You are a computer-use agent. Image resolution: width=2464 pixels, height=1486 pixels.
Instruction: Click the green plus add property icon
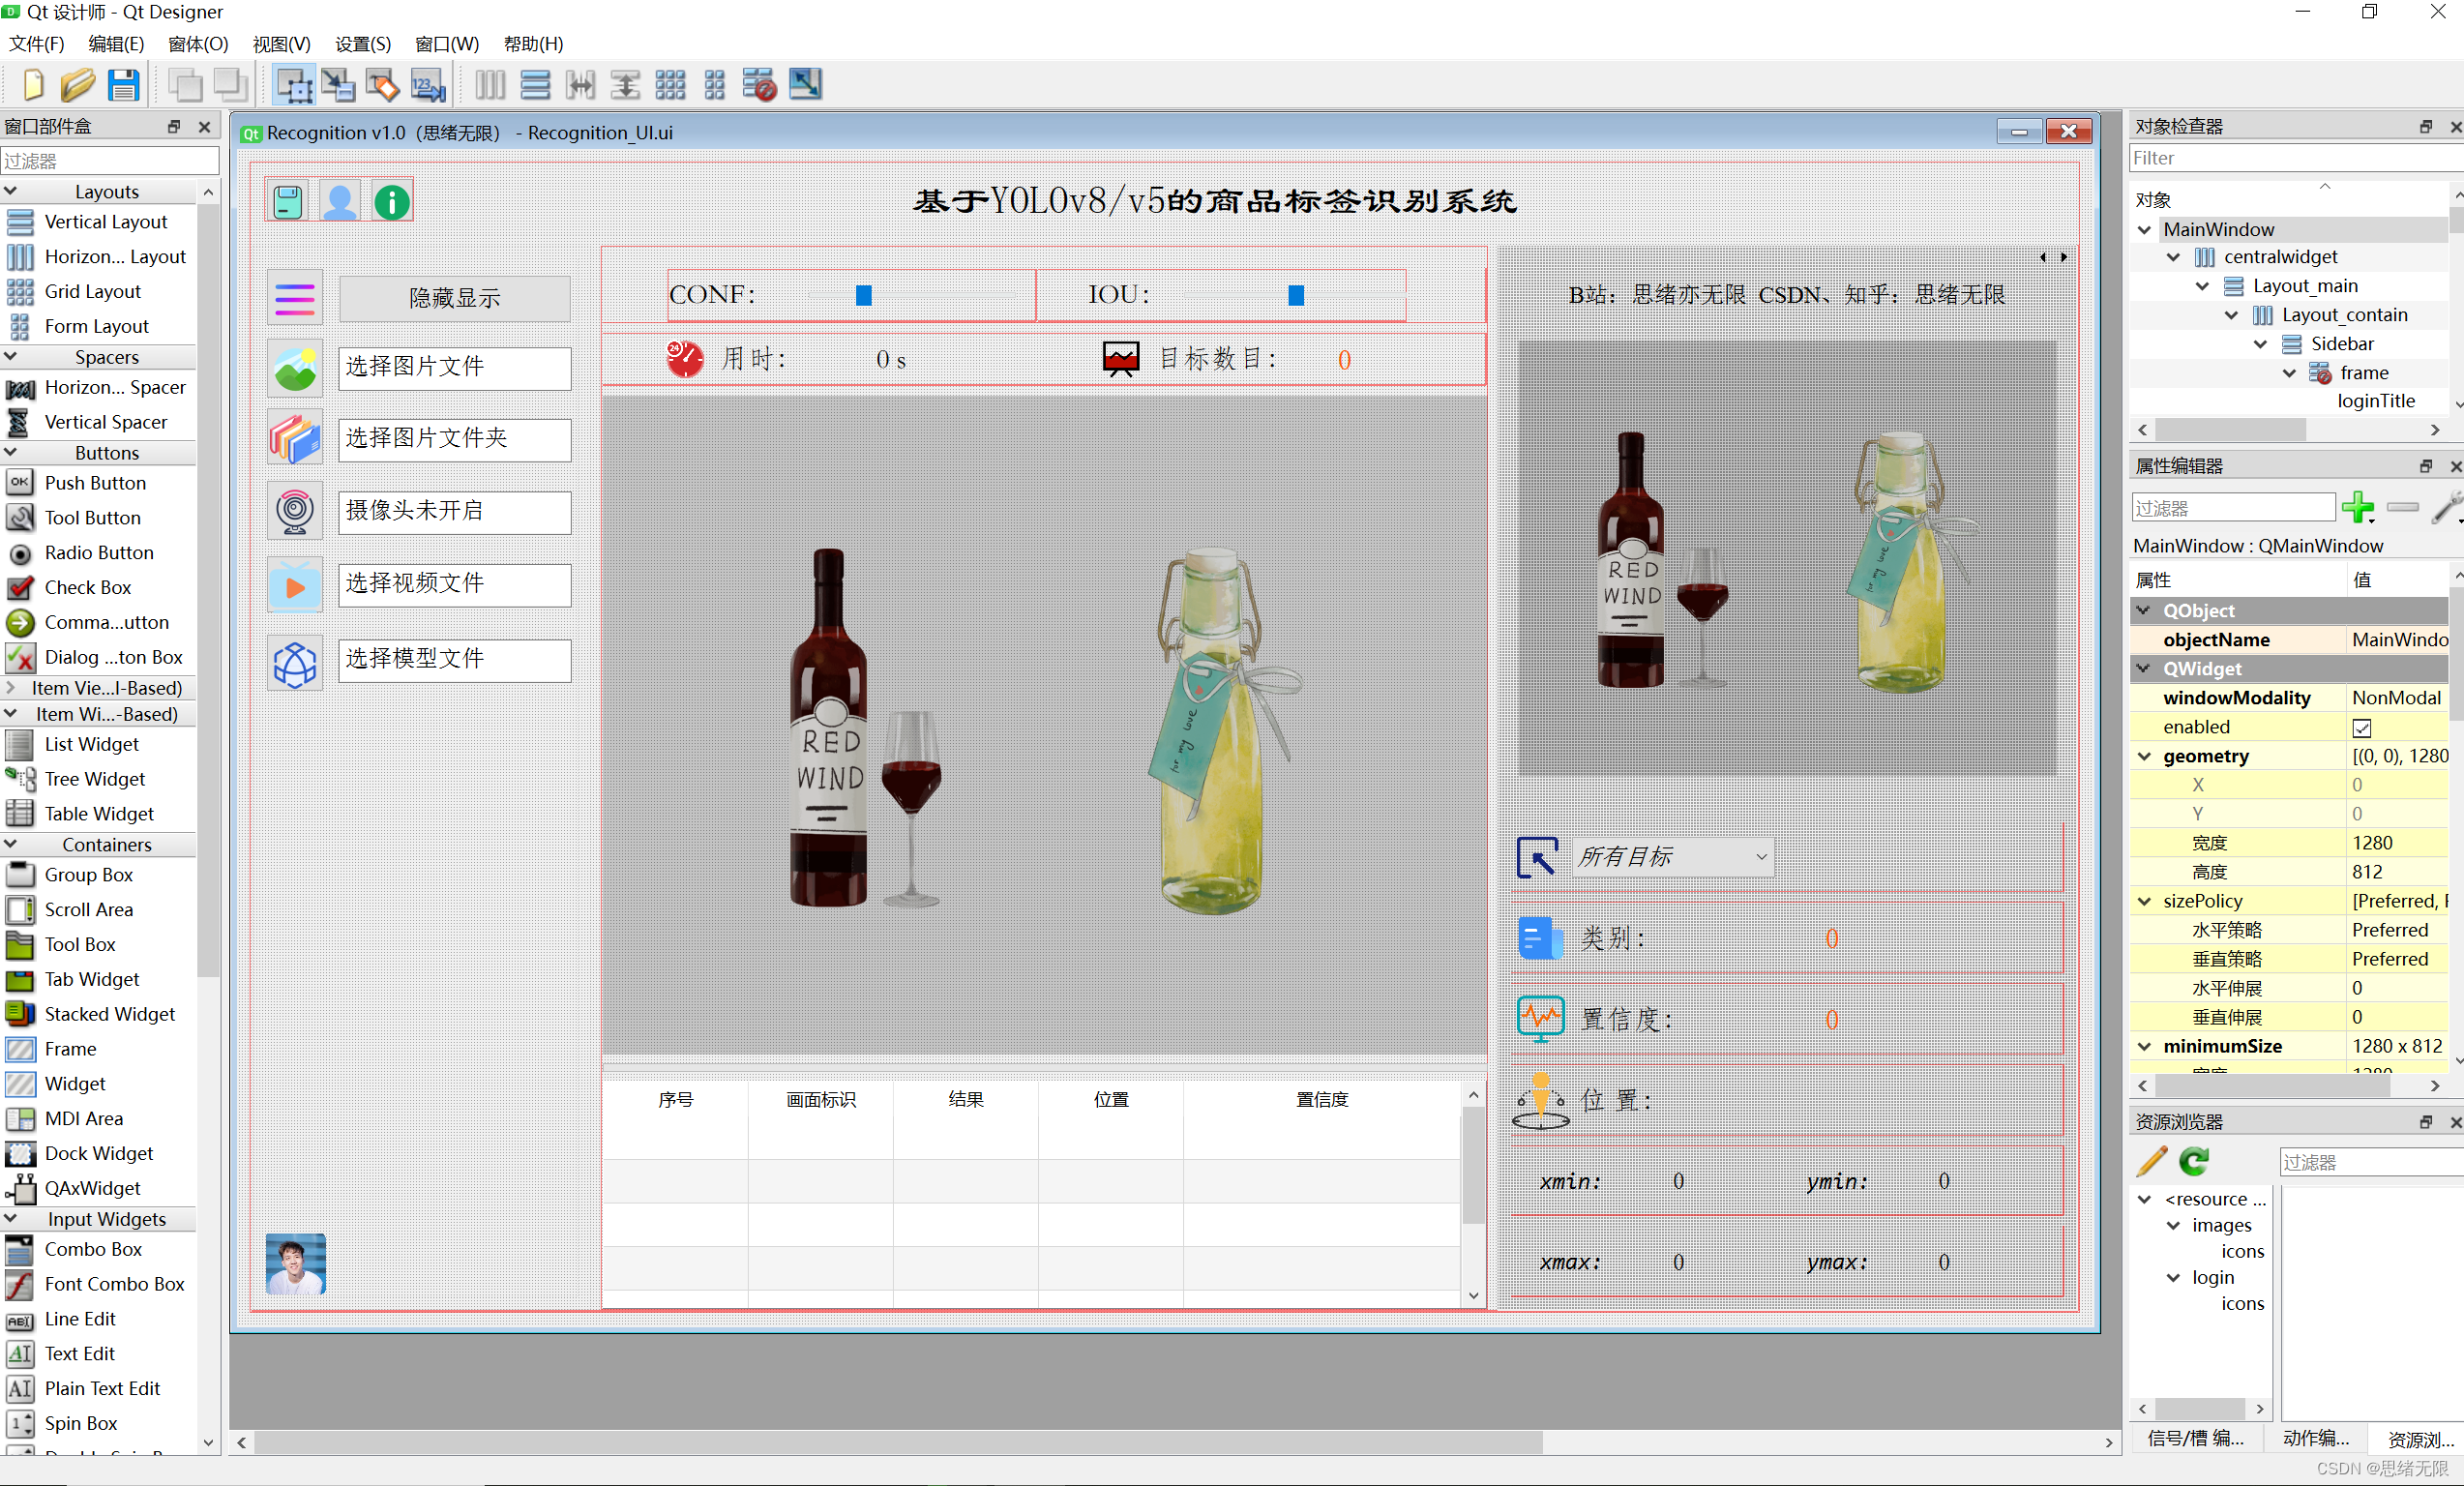[2358, 507]
